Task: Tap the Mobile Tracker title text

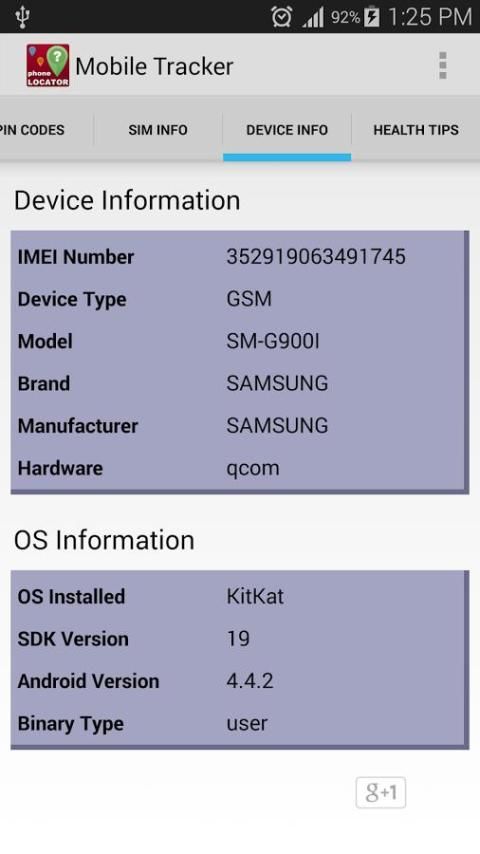Action: (x=154, y=66)
